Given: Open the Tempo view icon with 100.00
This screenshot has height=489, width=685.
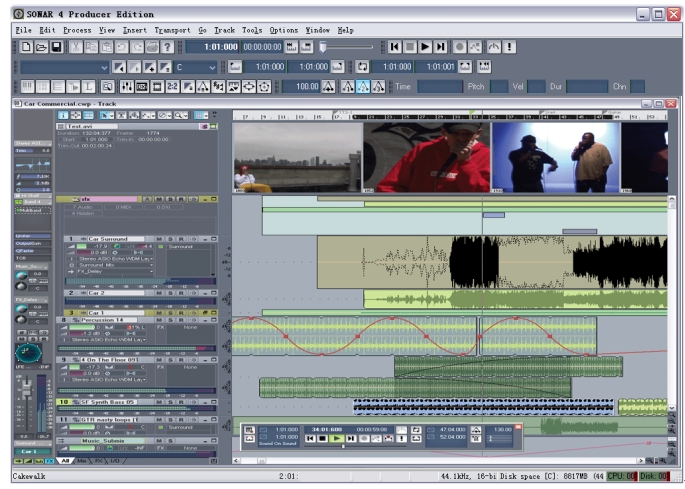Looking at the screenshot, I should (329, 87).
